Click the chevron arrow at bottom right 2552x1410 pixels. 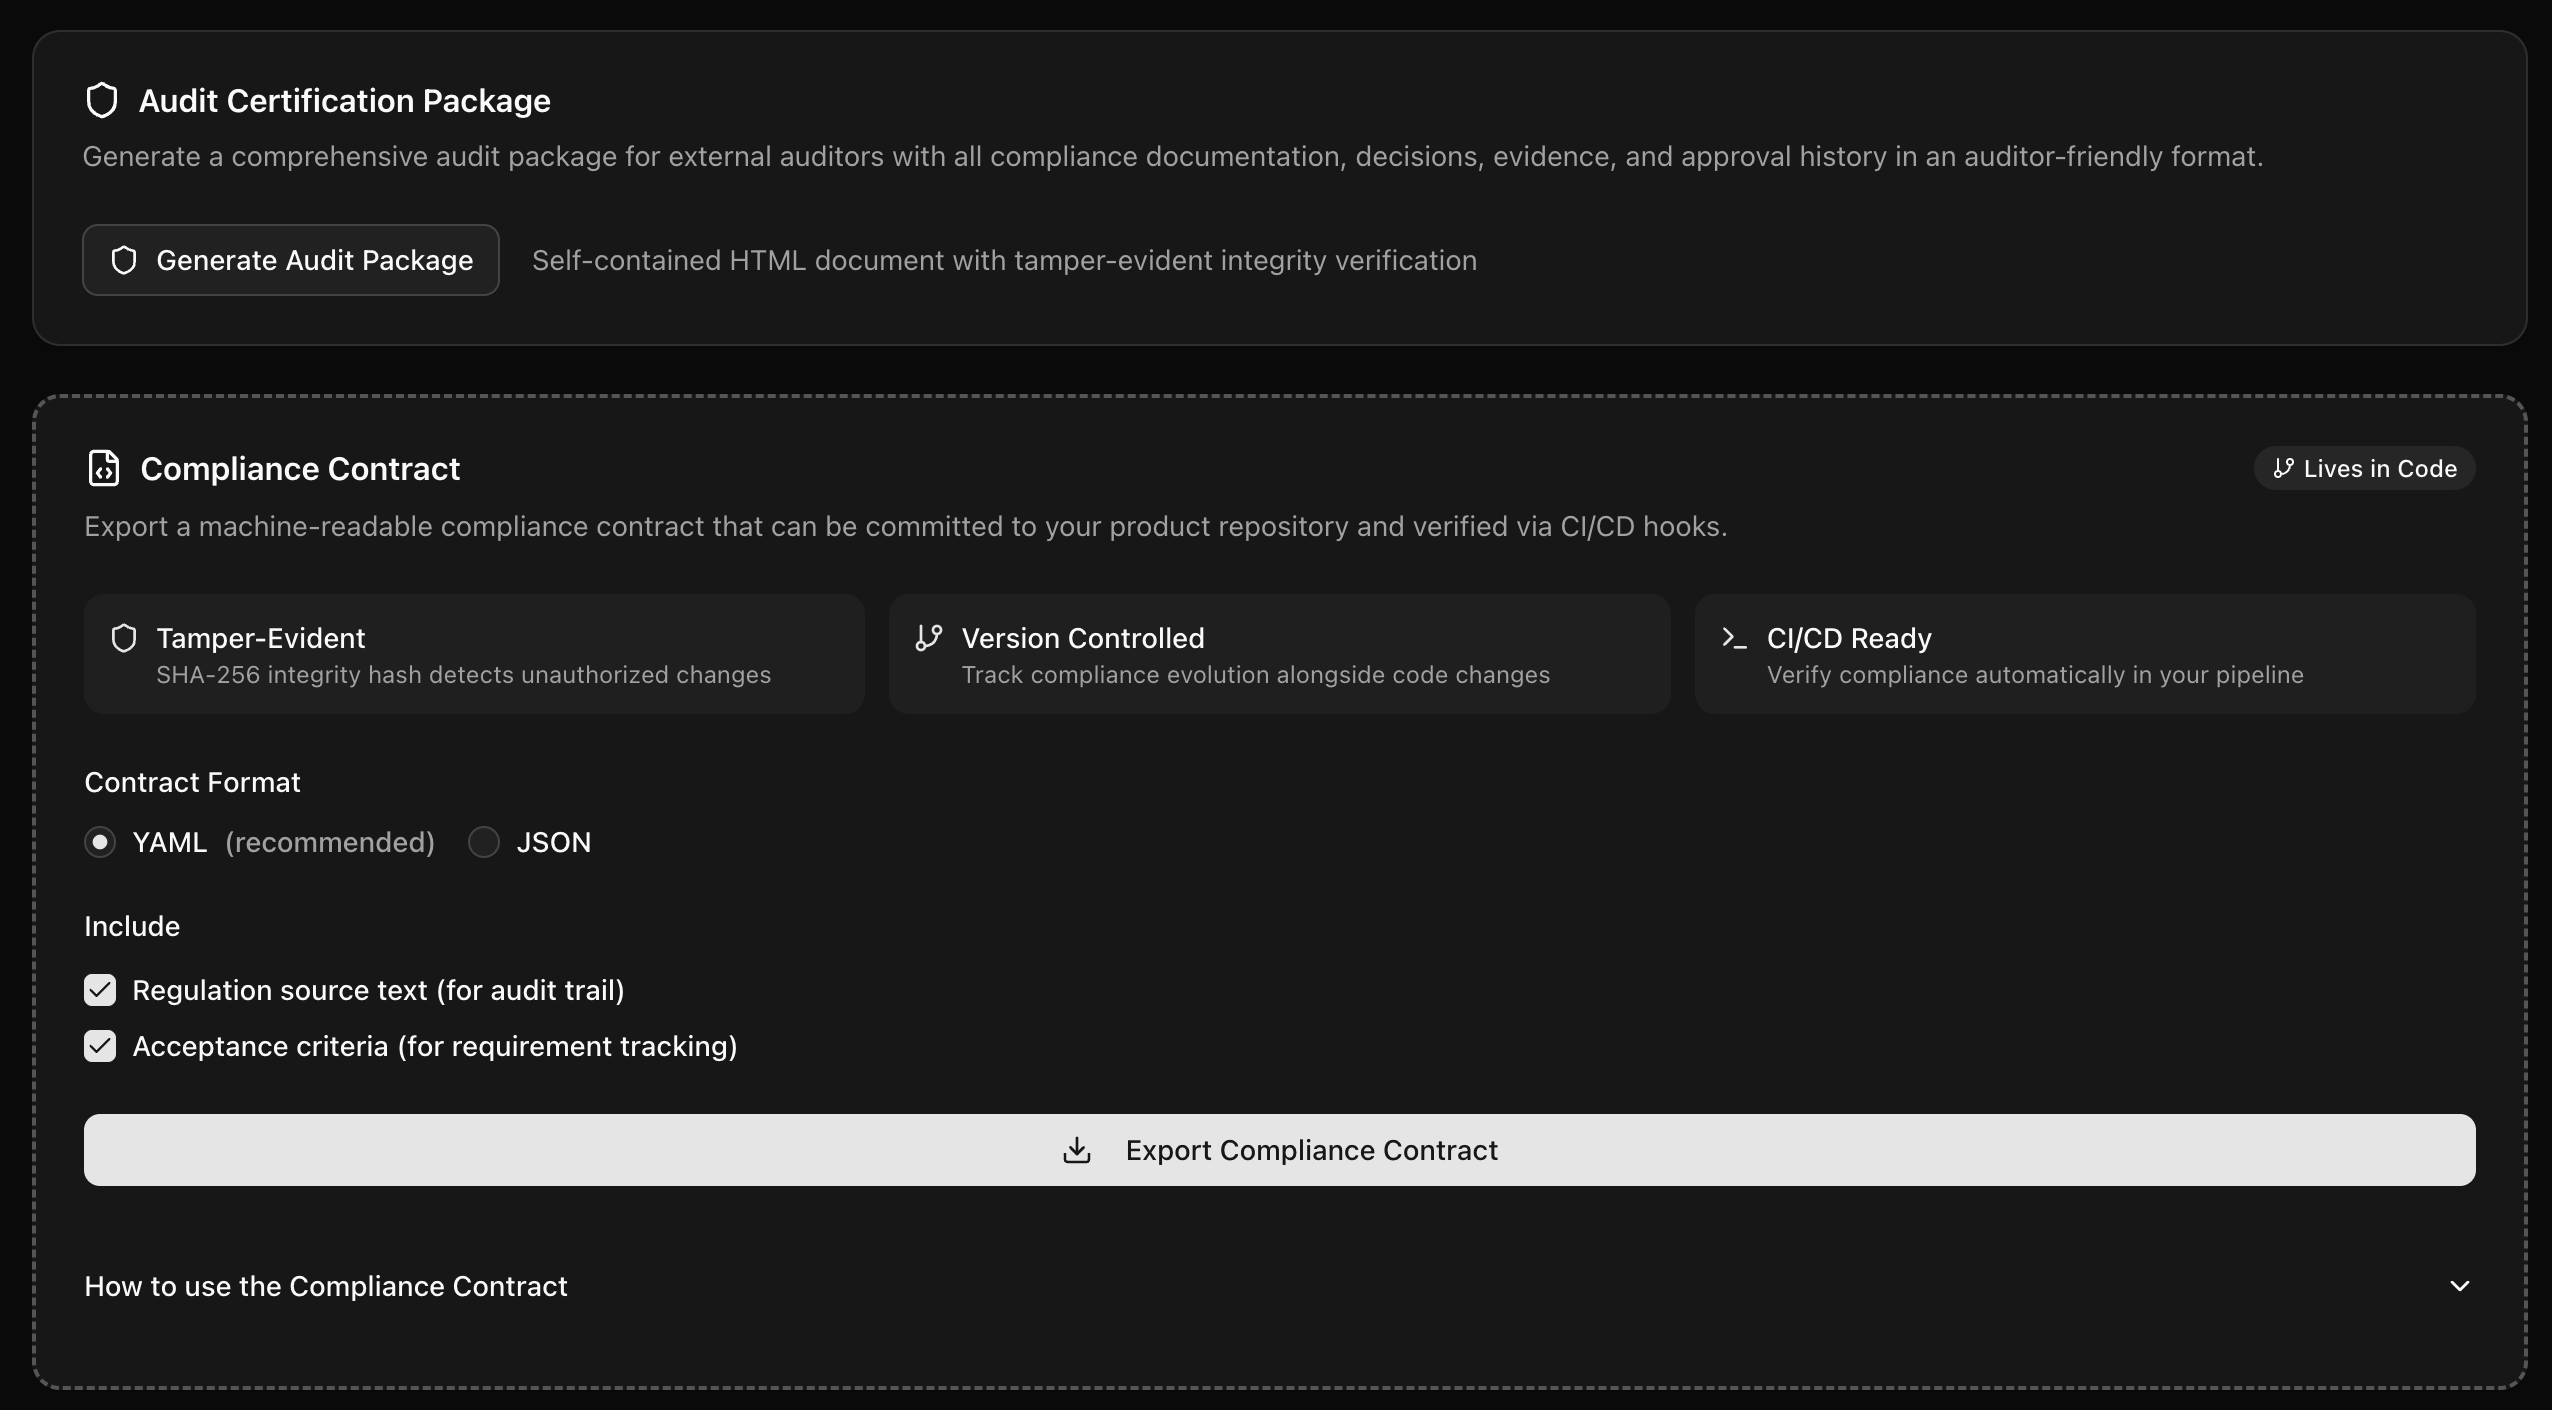coord(2460,1286)
